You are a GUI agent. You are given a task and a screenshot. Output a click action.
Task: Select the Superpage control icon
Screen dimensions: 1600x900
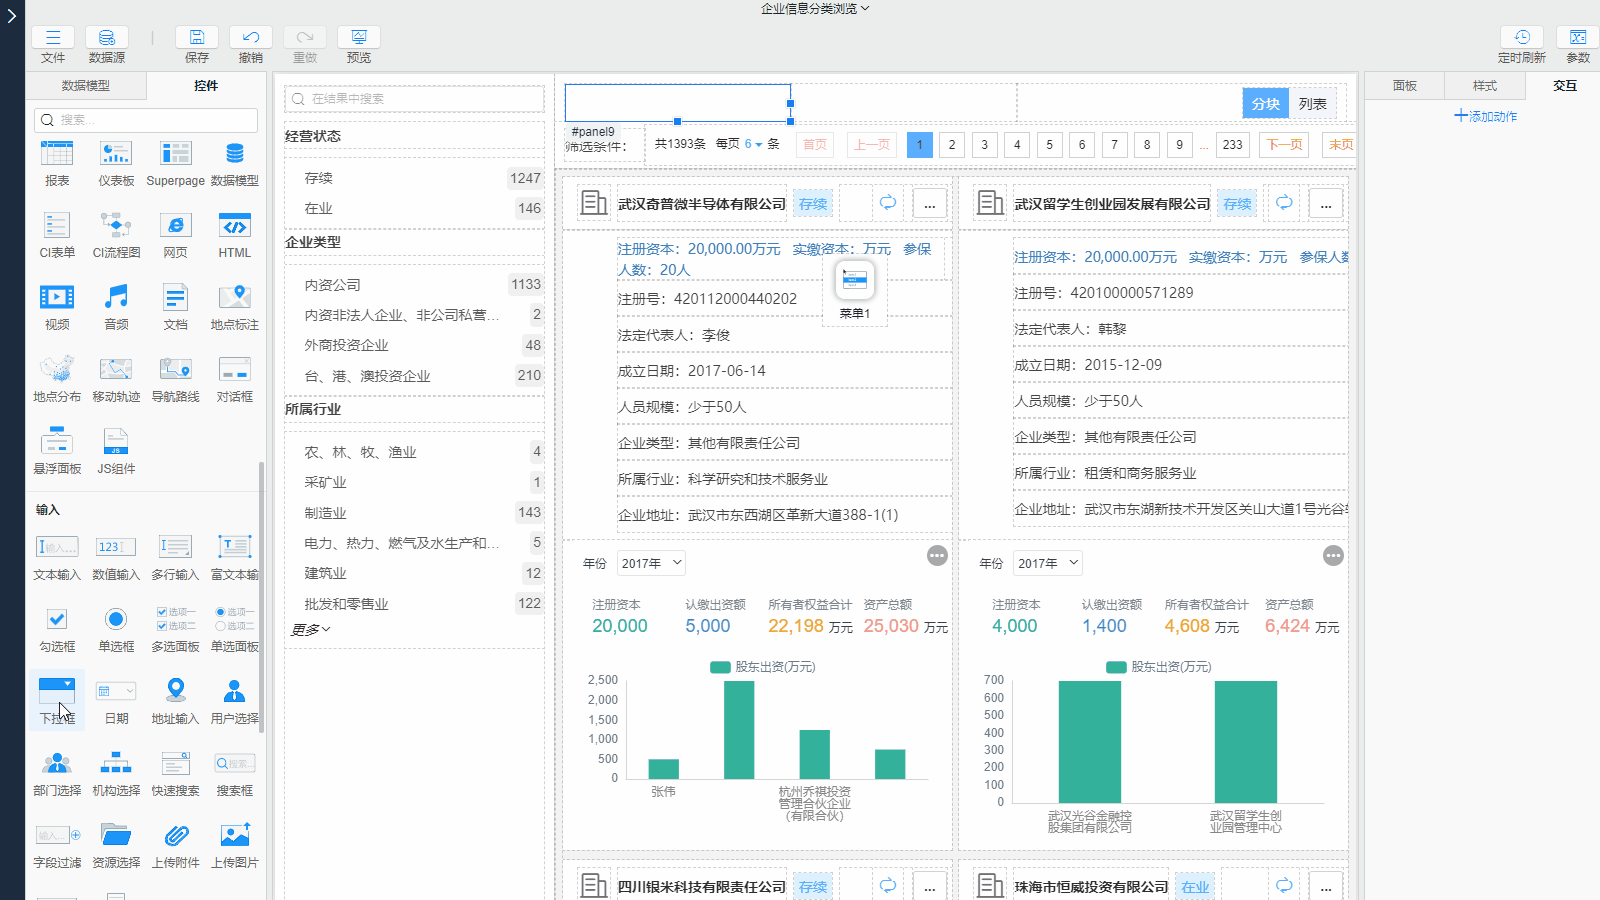[x=175, y=154]
